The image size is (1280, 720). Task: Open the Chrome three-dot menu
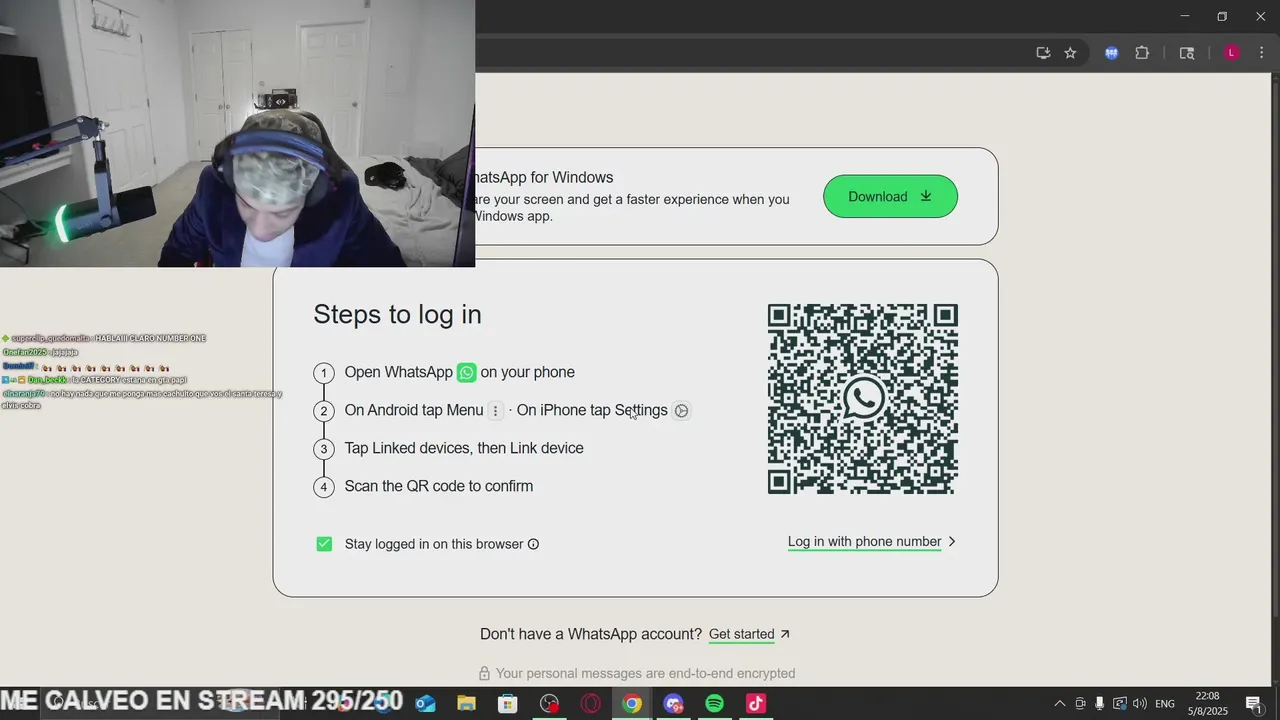[1261, 53]
